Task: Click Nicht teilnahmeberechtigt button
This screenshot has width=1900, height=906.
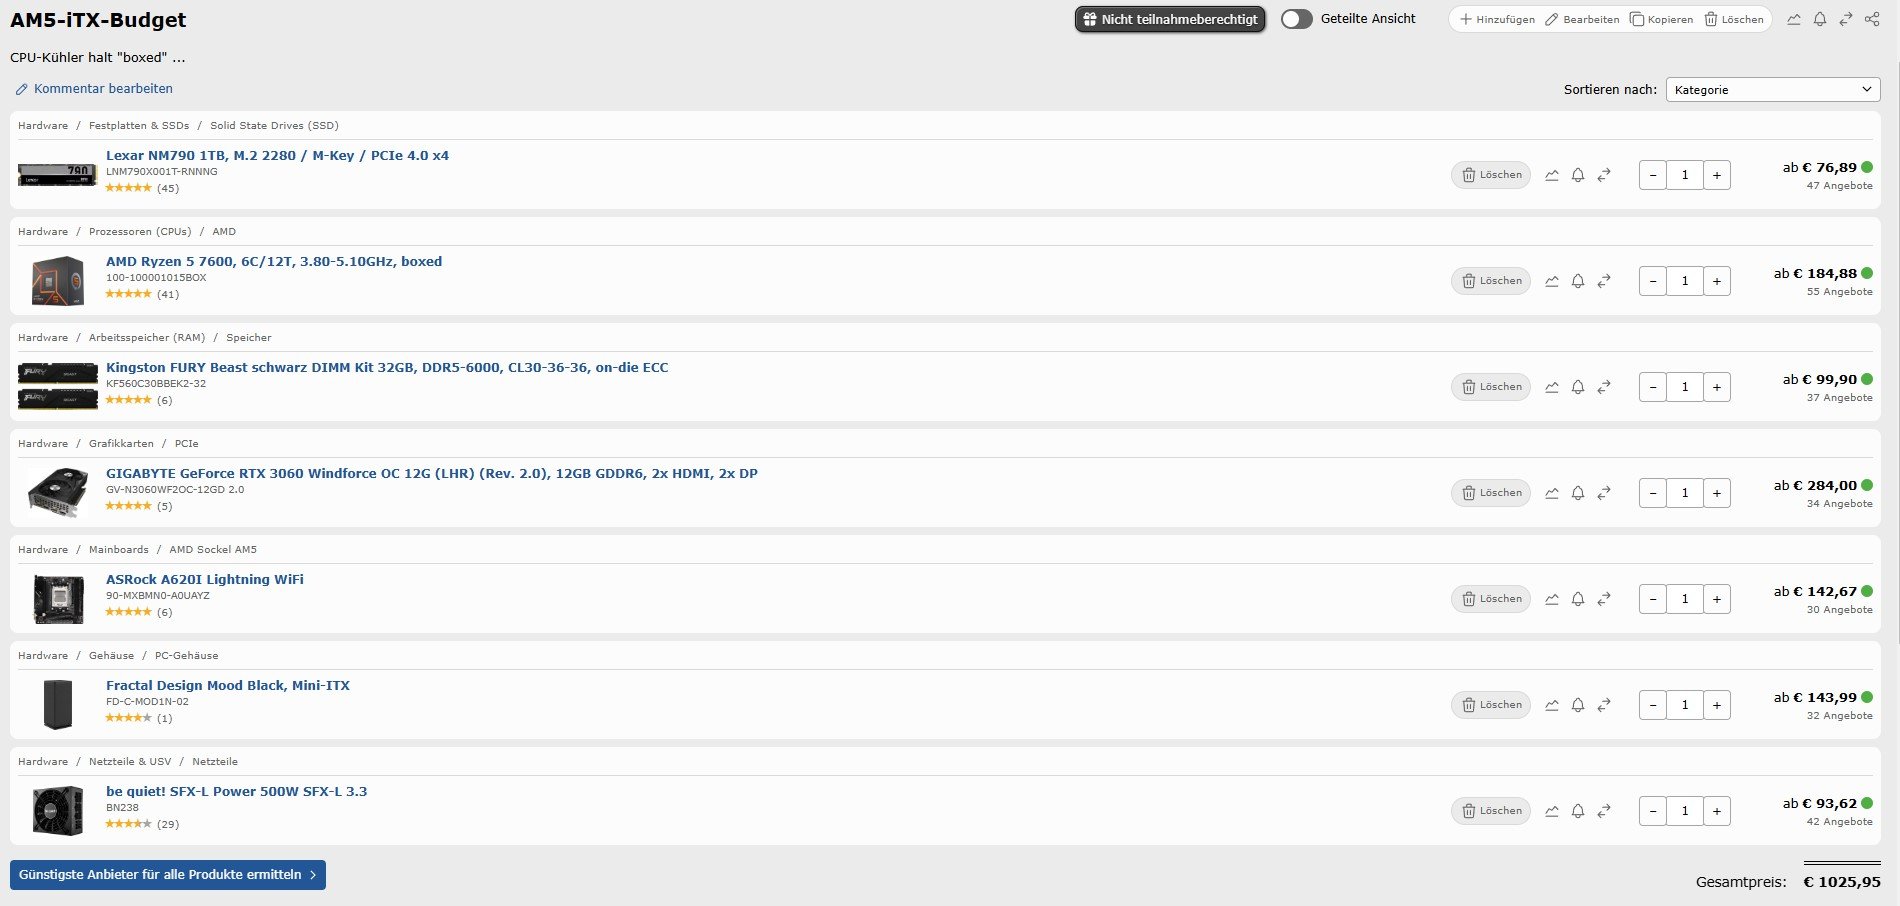Action: pyautogui.click(x=1170, y=19)
